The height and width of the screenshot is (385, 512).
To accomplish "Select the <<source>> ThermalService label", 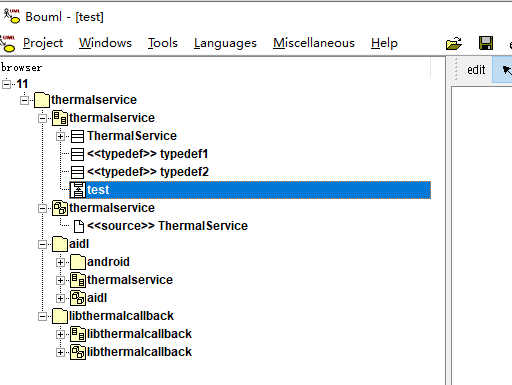I will pyautogui.click(x=167, y=226).
